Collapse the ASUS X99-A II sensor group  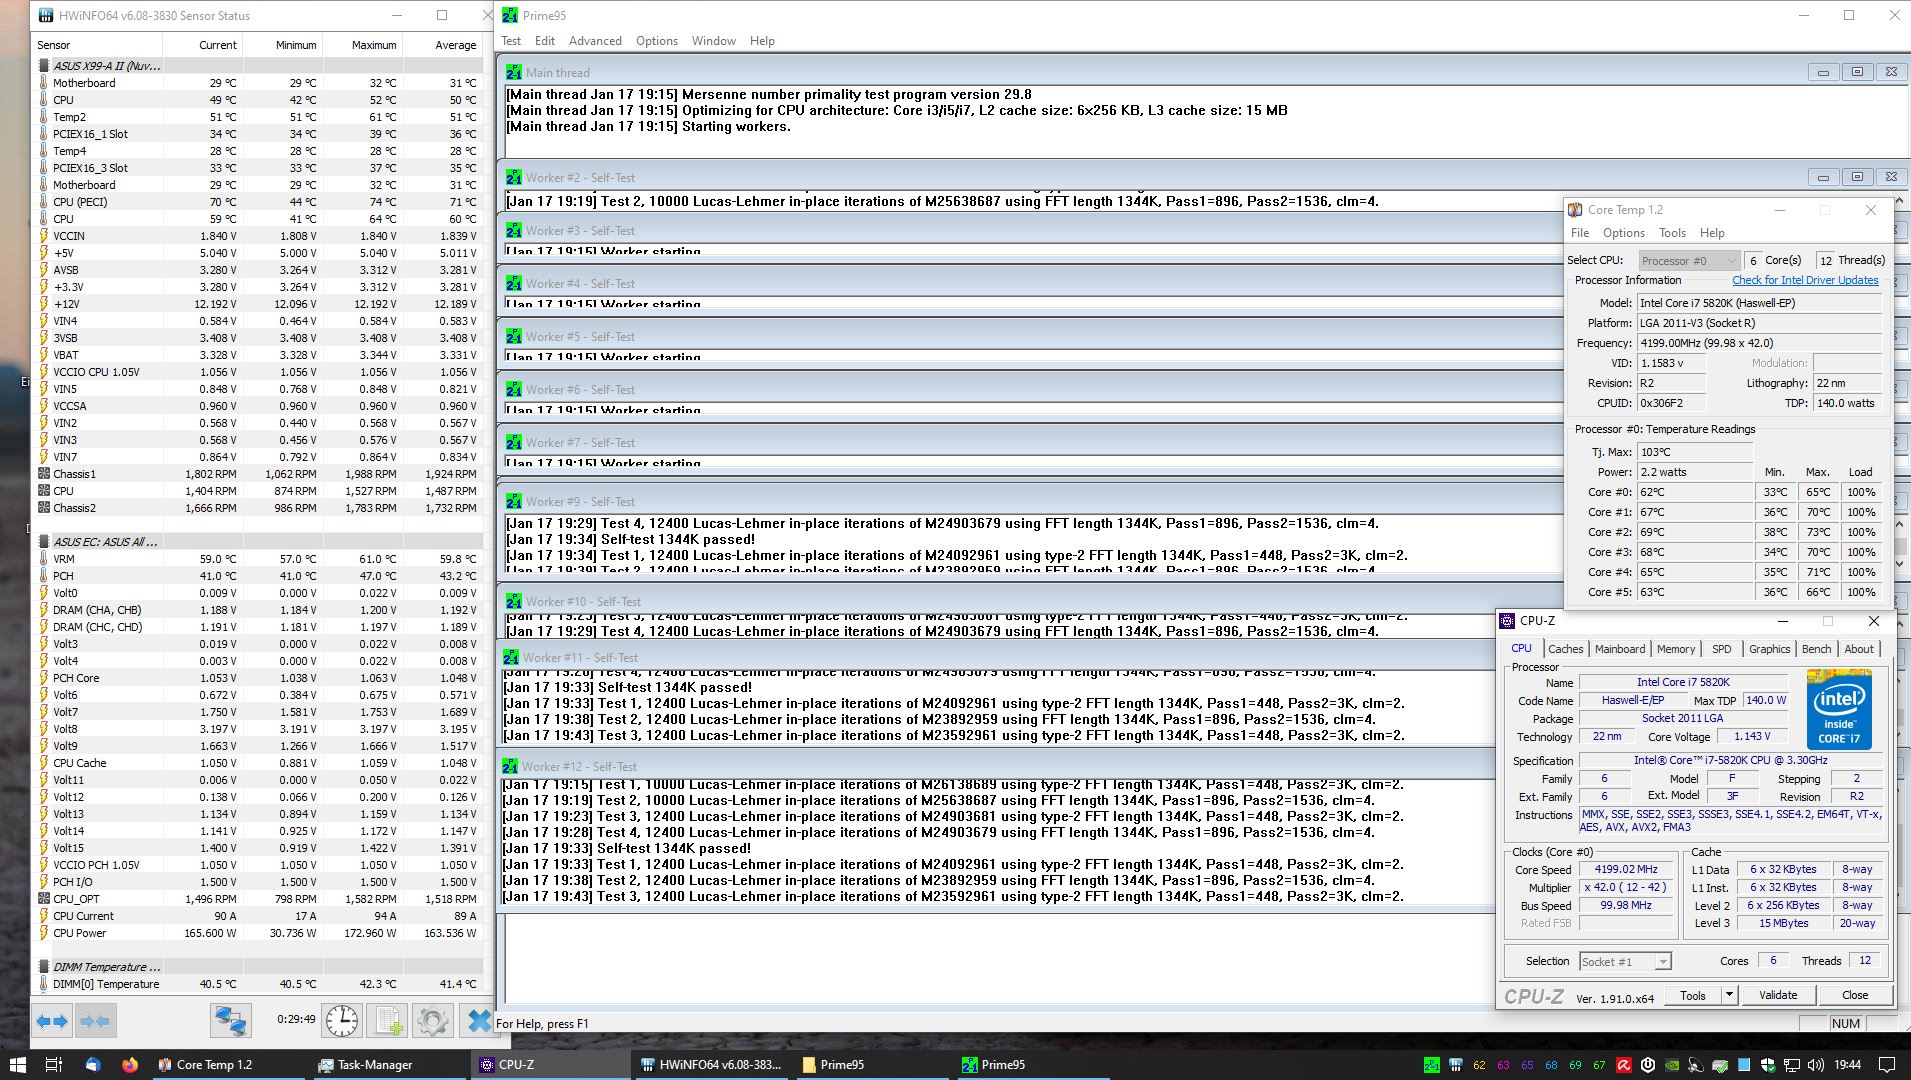pos(43,66)
